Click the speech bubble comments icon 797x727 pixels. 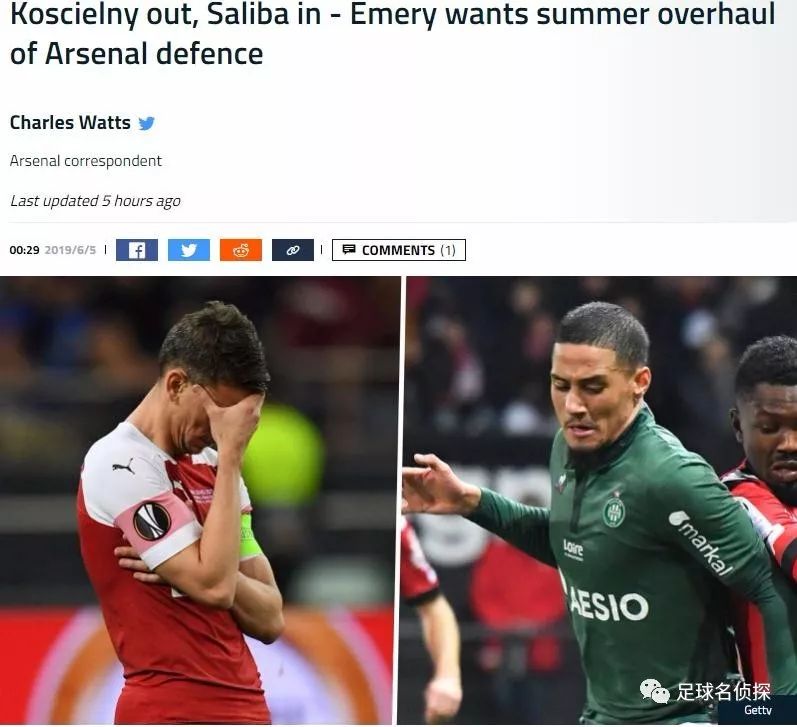click(349, 249)
